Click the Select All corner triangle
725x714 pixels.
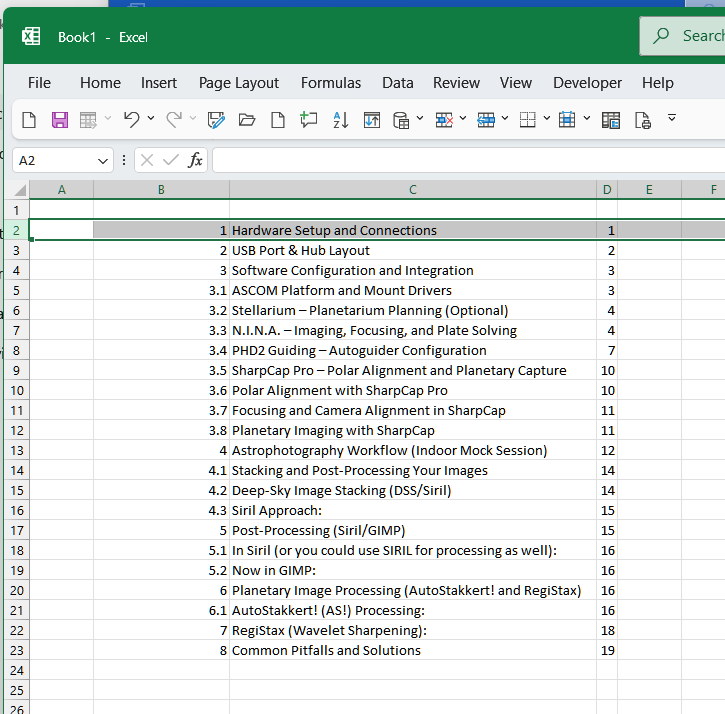(18, 190)
